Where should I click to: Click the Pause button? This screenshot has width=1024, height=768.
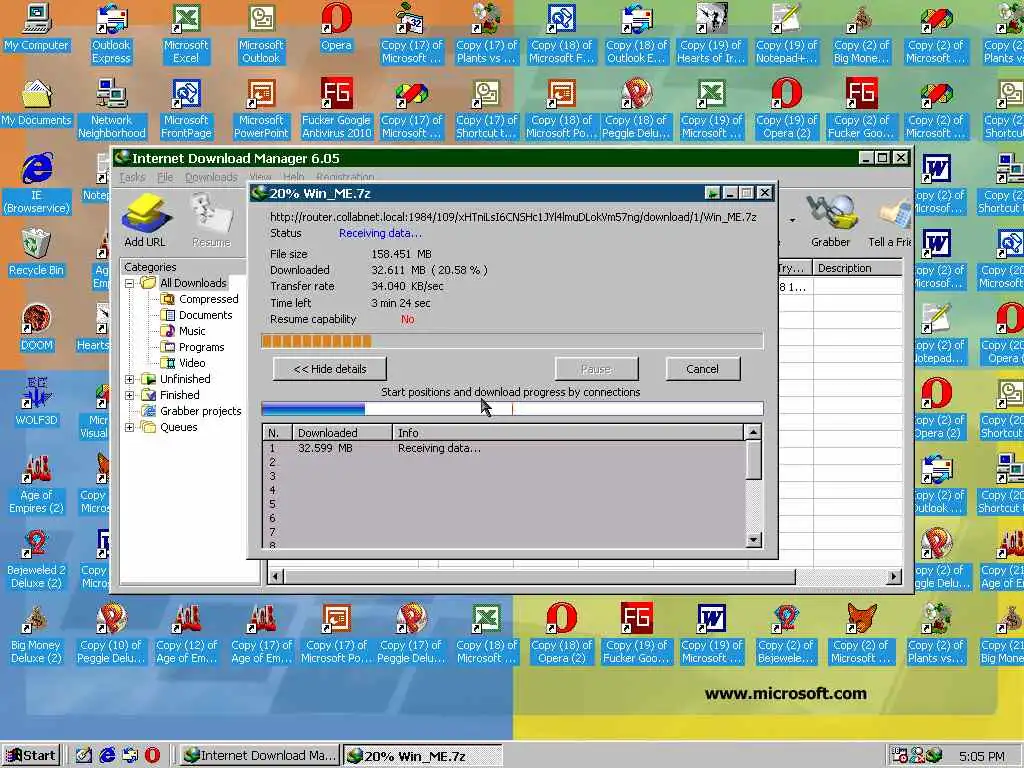click(x=596, y=369)
